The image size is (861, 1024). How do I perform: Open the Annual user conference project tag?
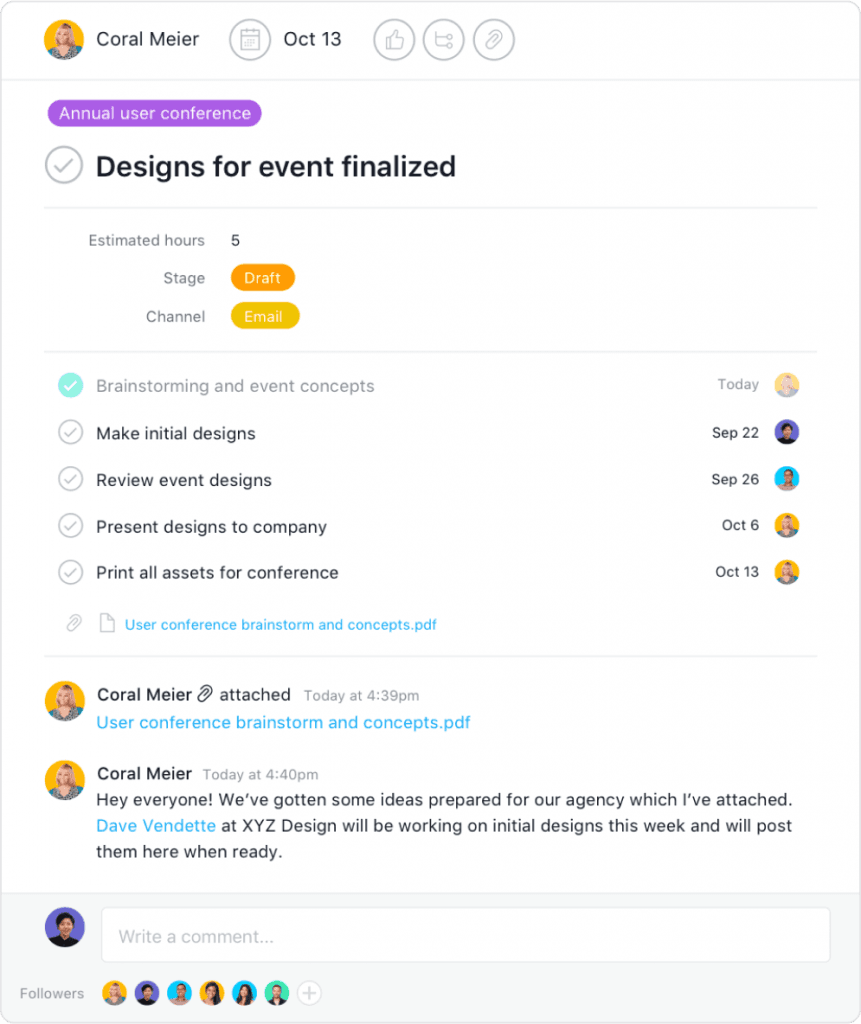click(154, 113)
